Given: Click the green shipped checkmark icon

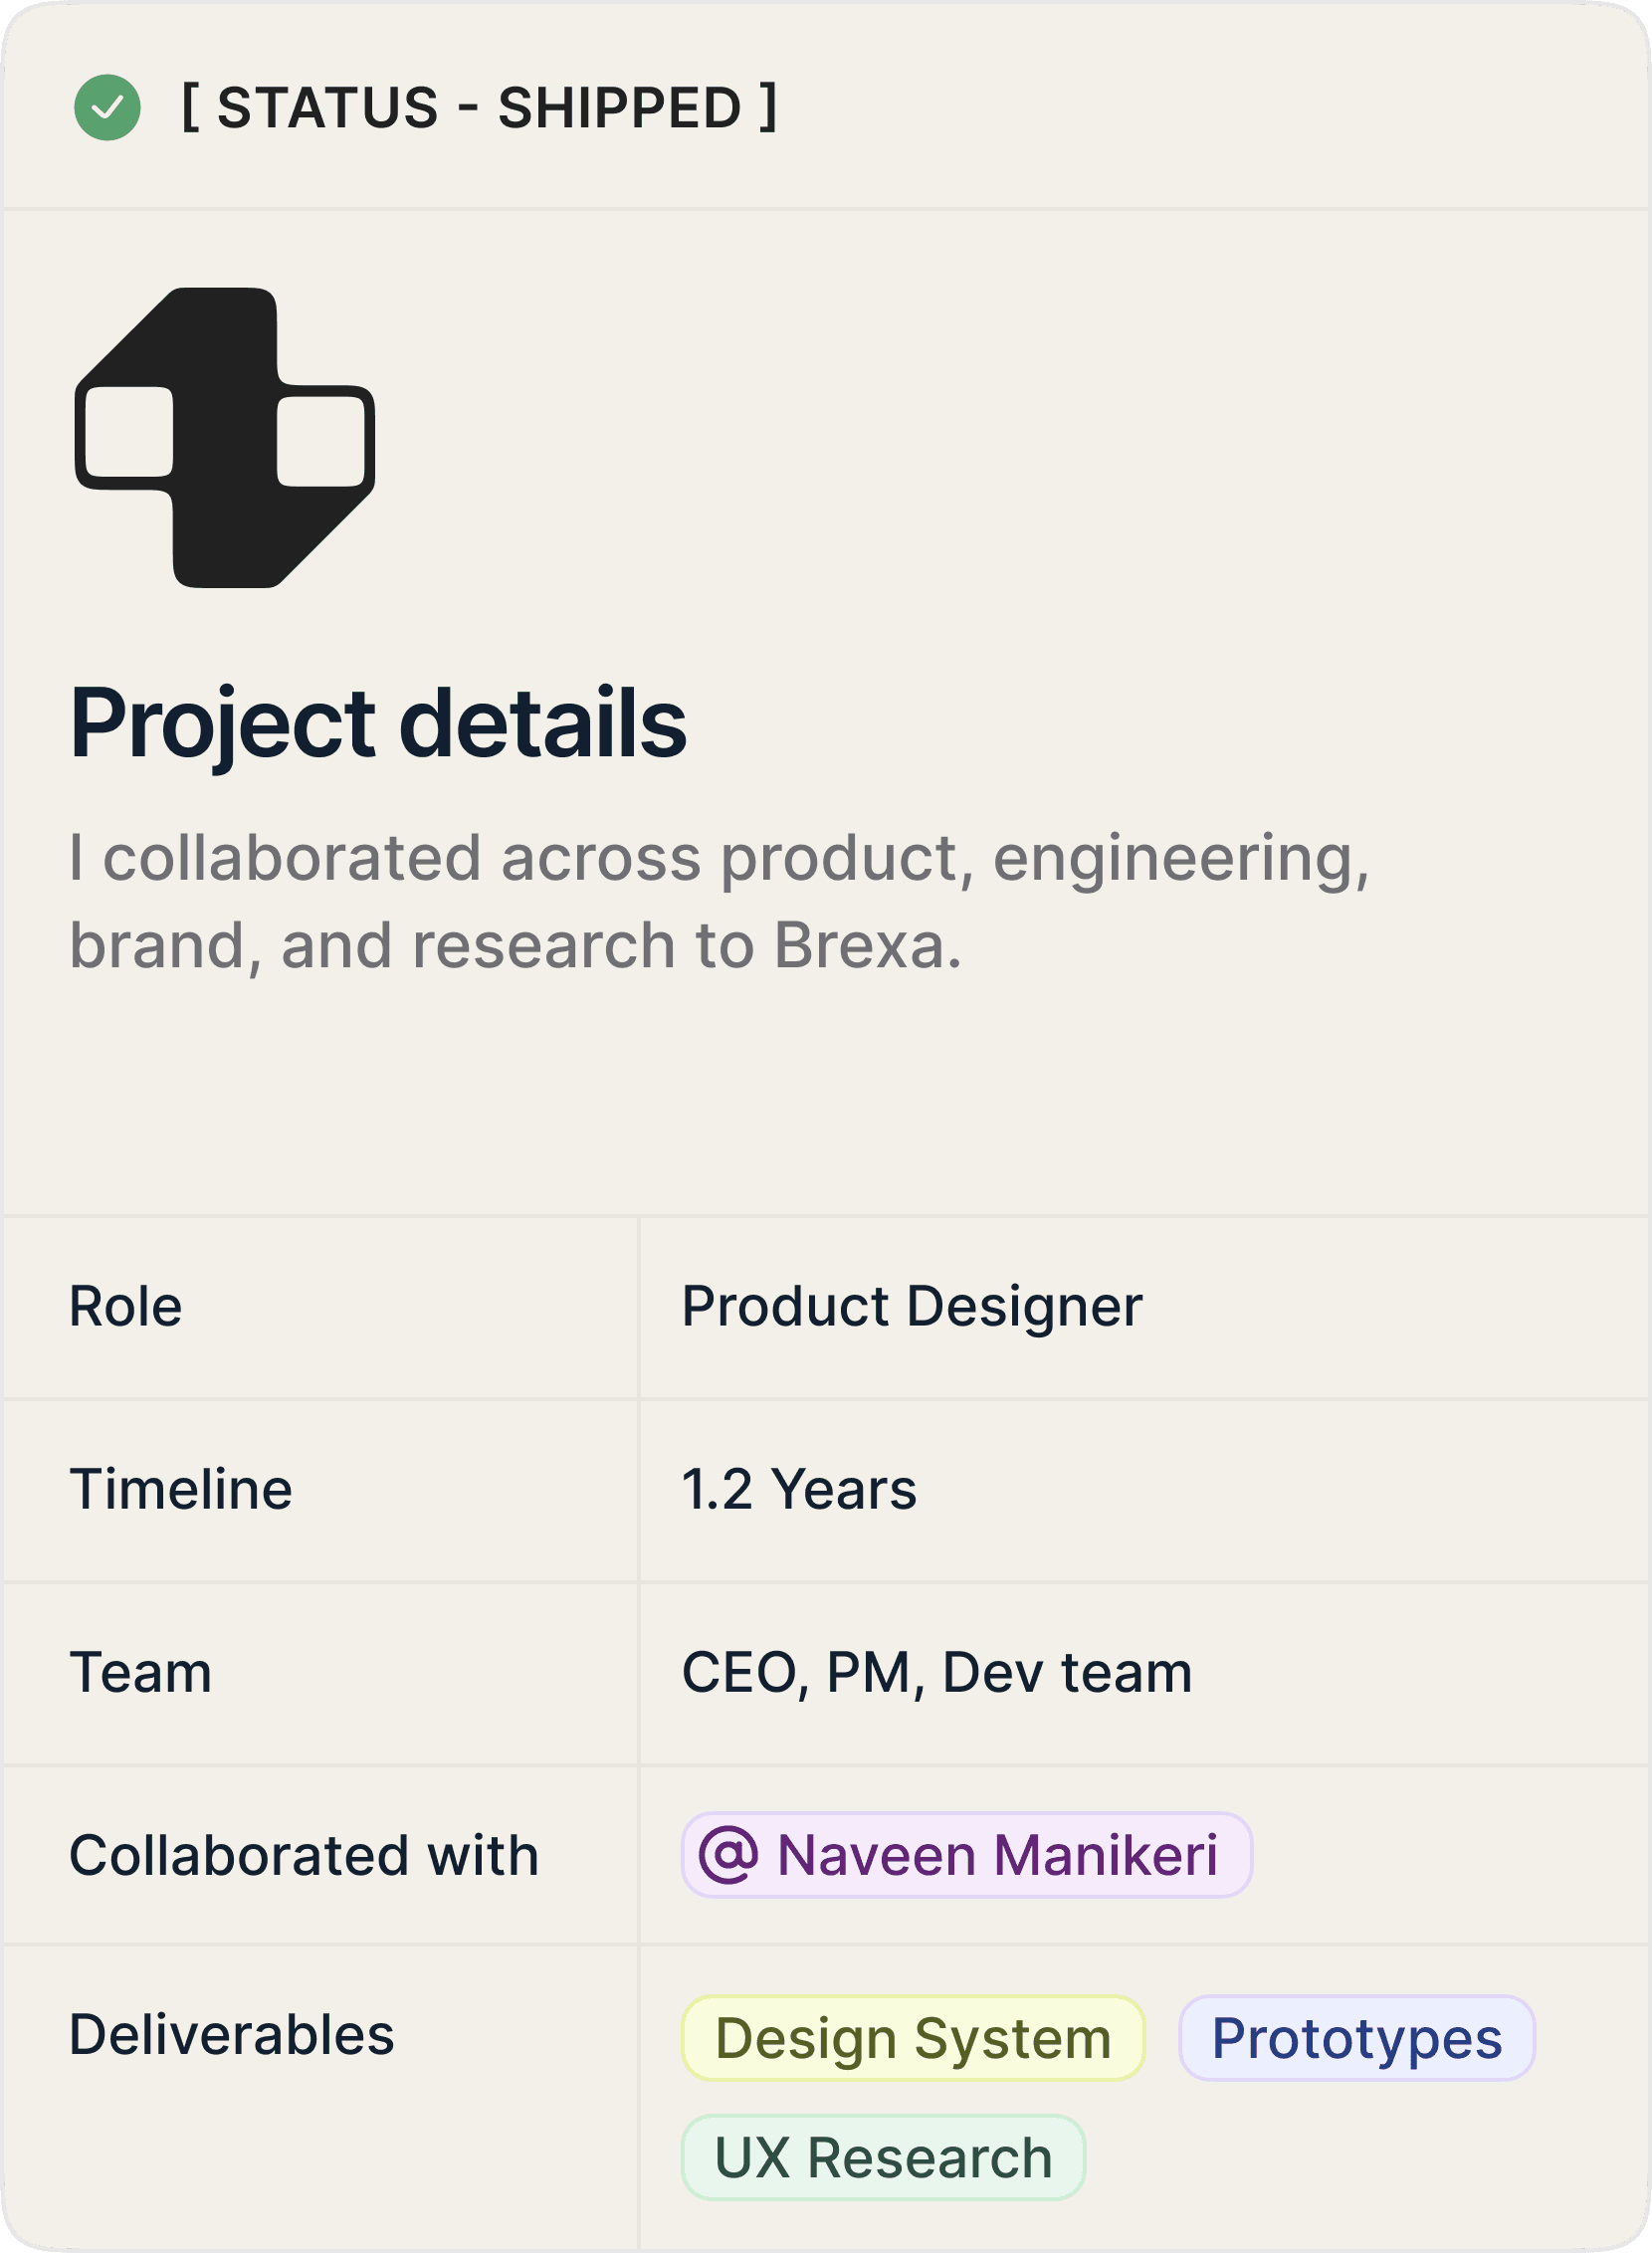Looking at the screenshot, I should (107, 107).
